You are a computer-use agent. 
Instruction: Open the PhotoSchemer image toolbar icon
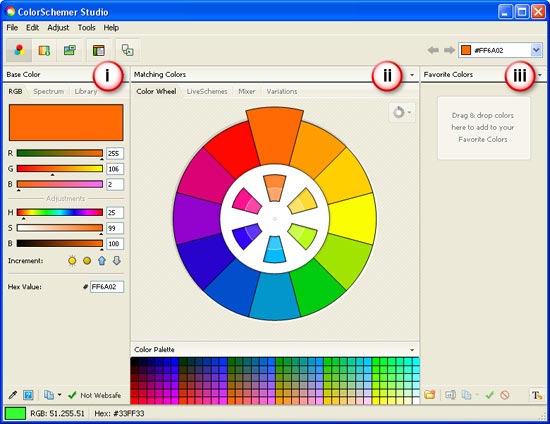coord(70,51)
